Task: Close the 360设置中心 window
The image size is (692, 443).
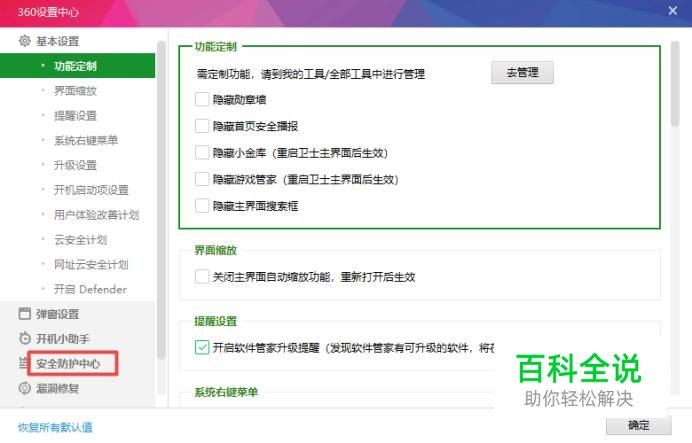Action: (672, 11)
